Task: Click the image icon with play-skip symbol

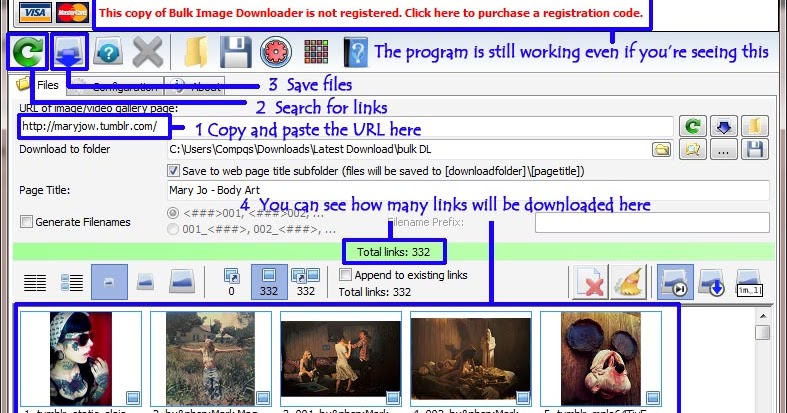Action: 675,283
